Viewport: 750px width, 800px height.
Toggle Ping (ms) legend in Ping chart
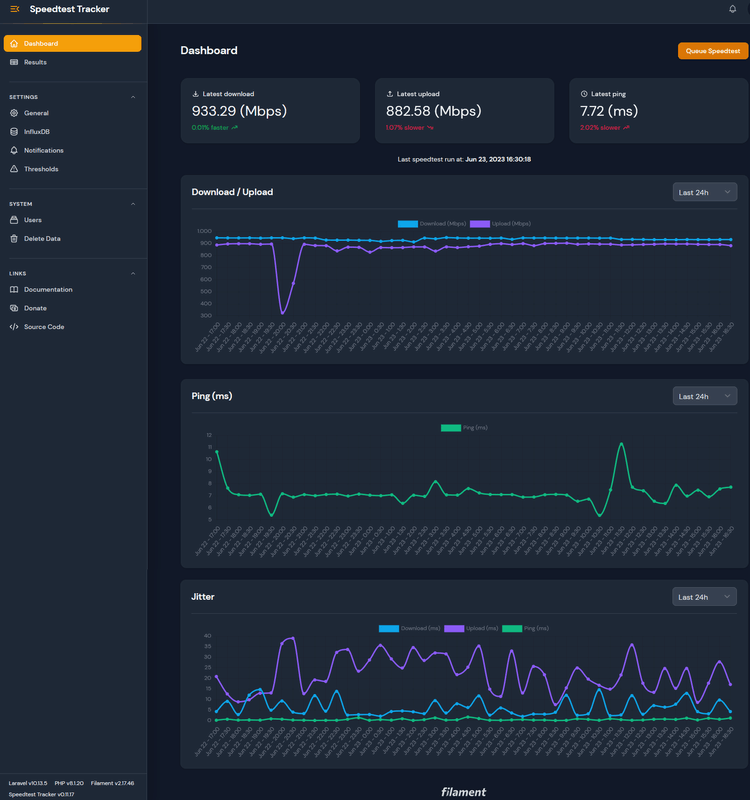(464, 428)
